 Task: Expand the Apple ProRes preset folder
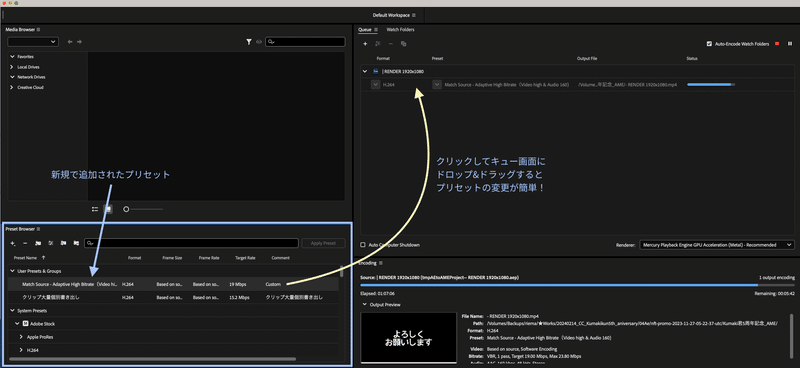click(21, 337)
